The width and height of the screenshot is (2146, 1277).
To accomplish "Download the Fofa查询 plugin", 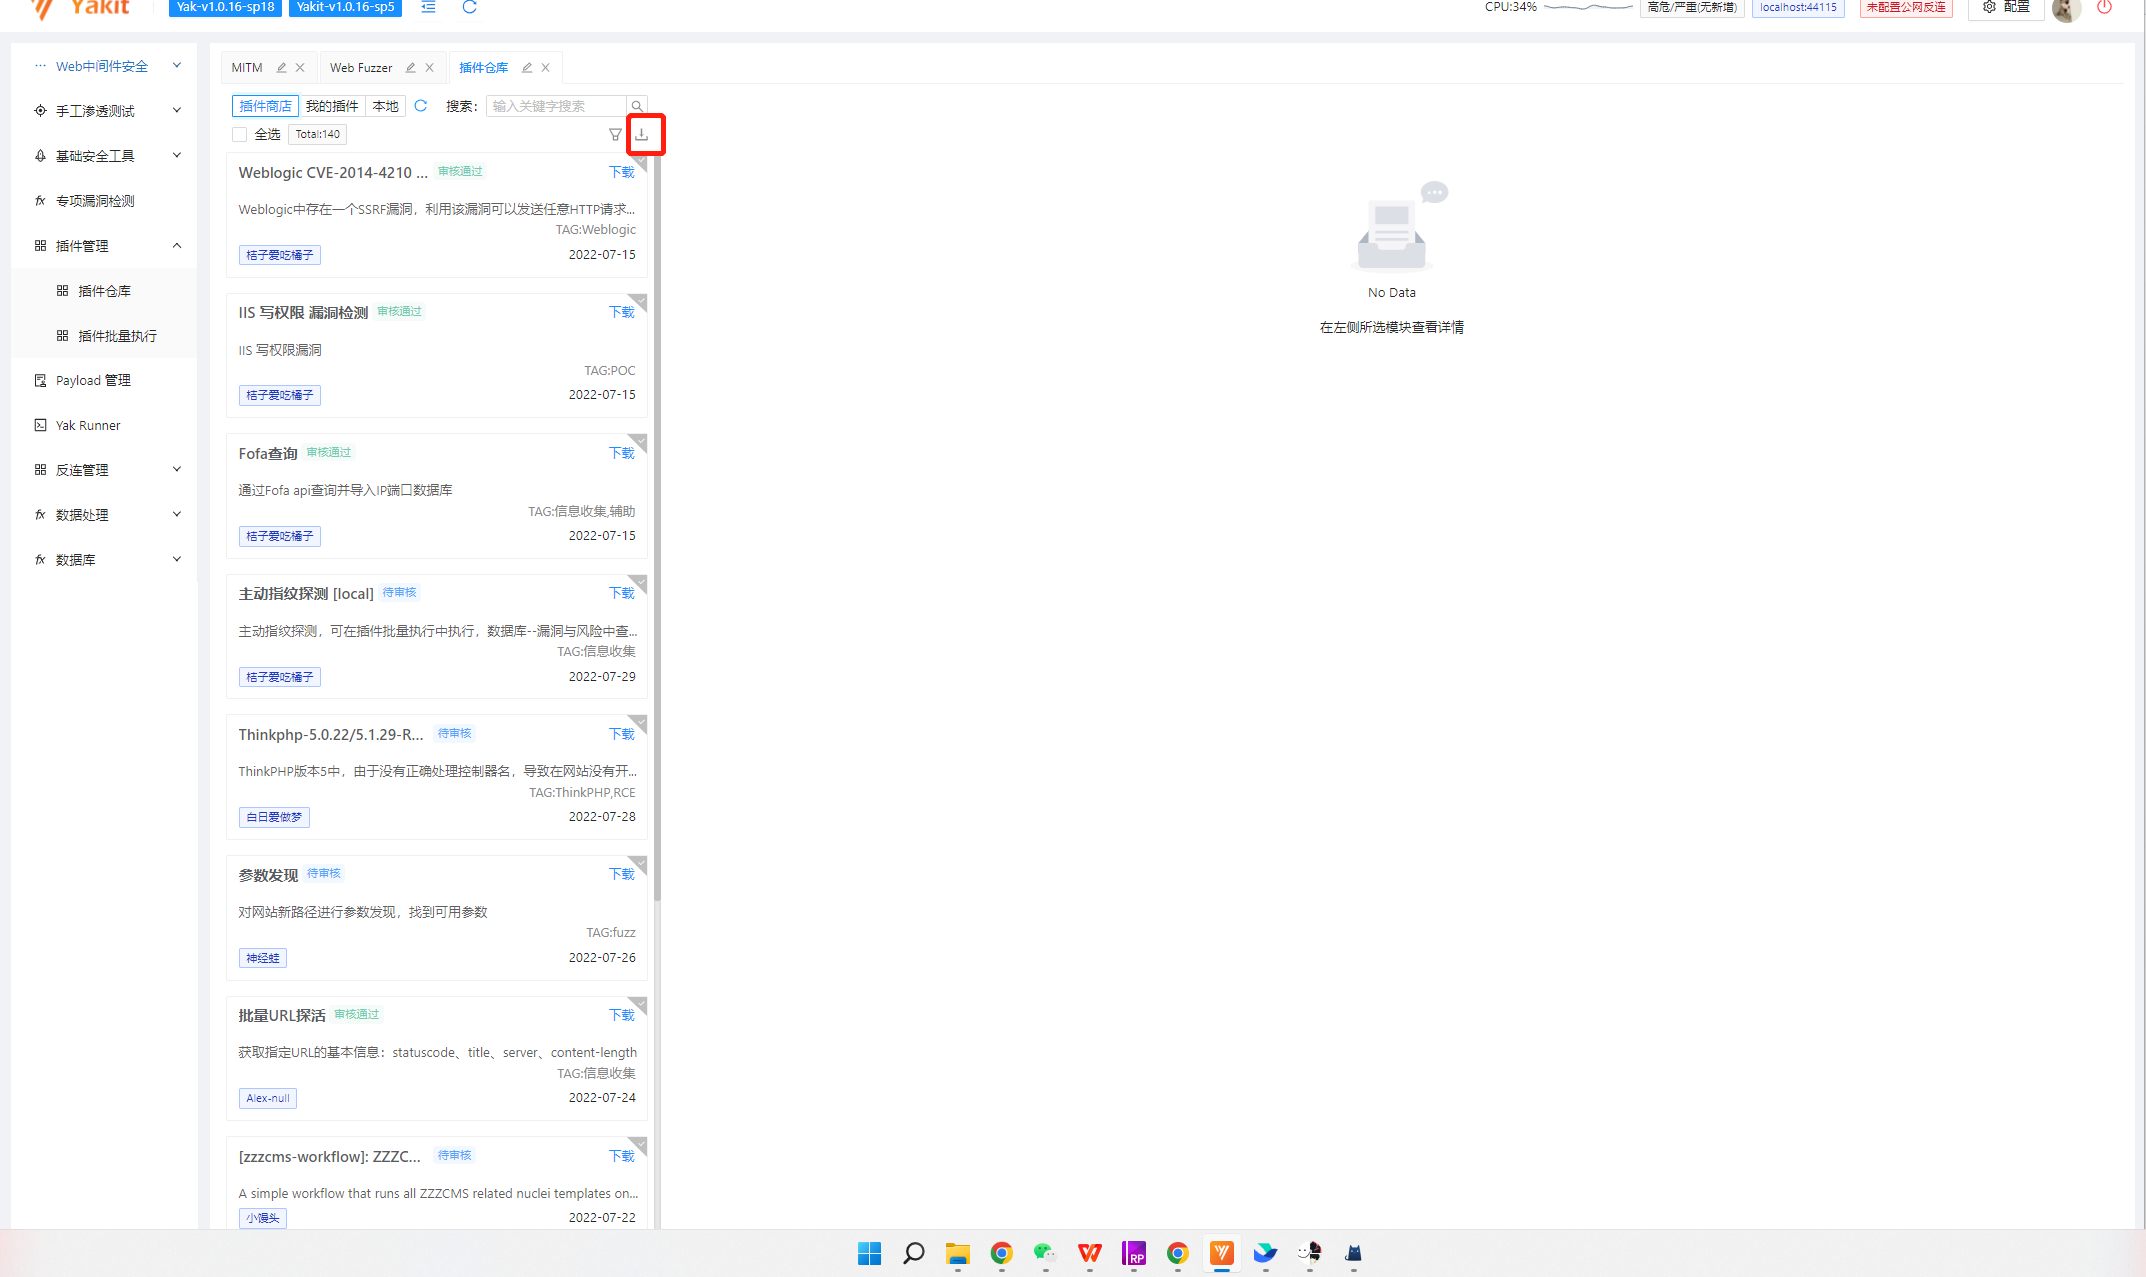I will (621, 453).
